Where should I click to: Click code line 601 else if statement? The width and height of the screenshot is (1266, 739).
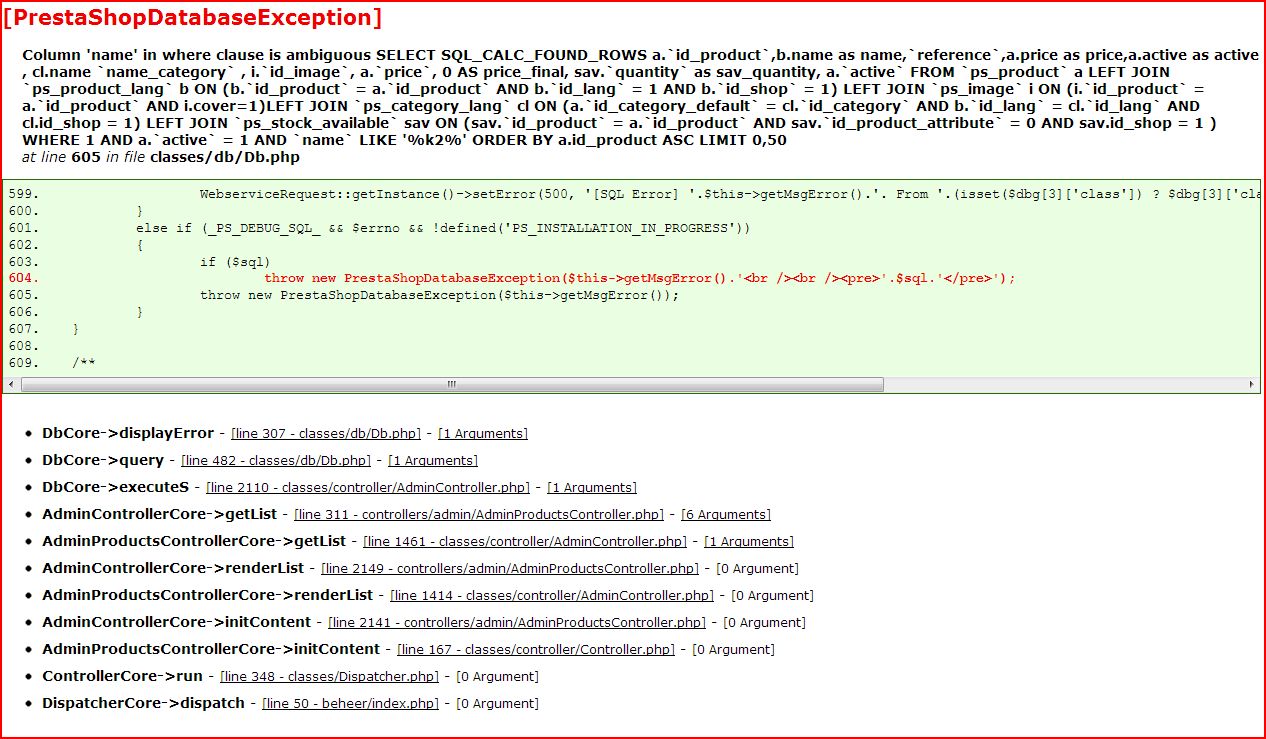(443, 228)
